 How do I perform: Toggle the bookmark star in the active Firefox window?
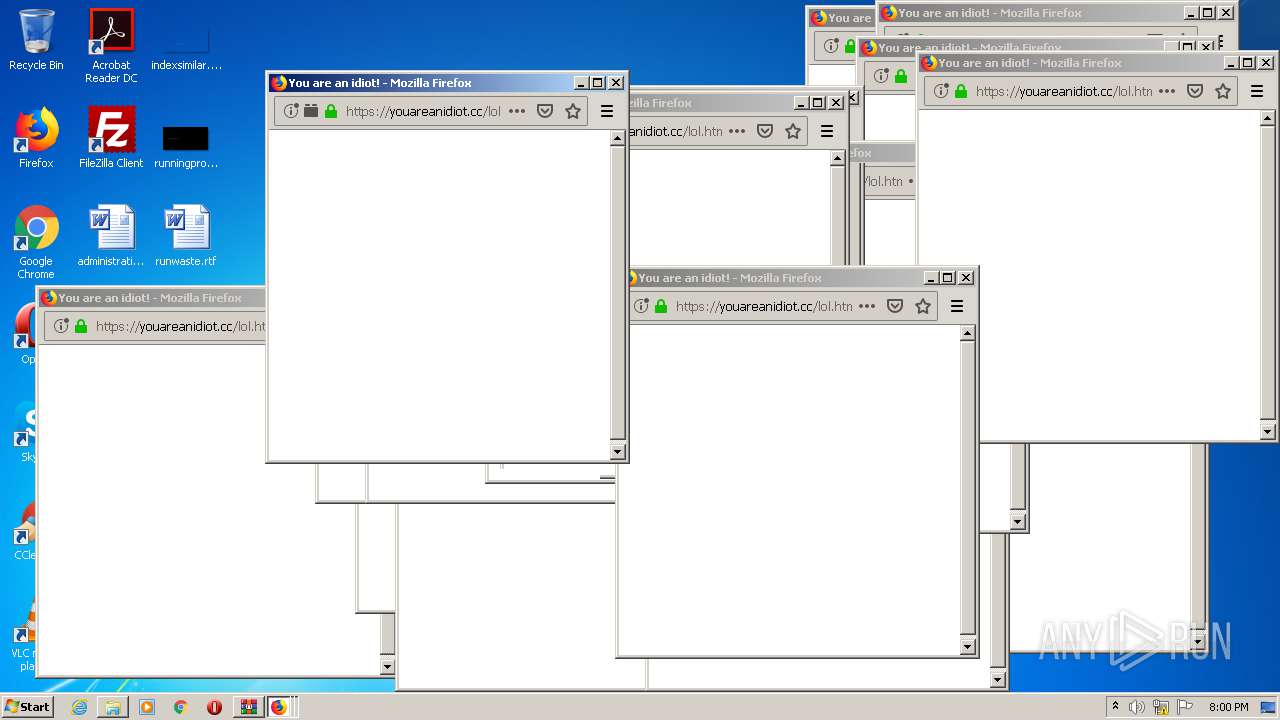pyautogui.click(x=573, y=111)
